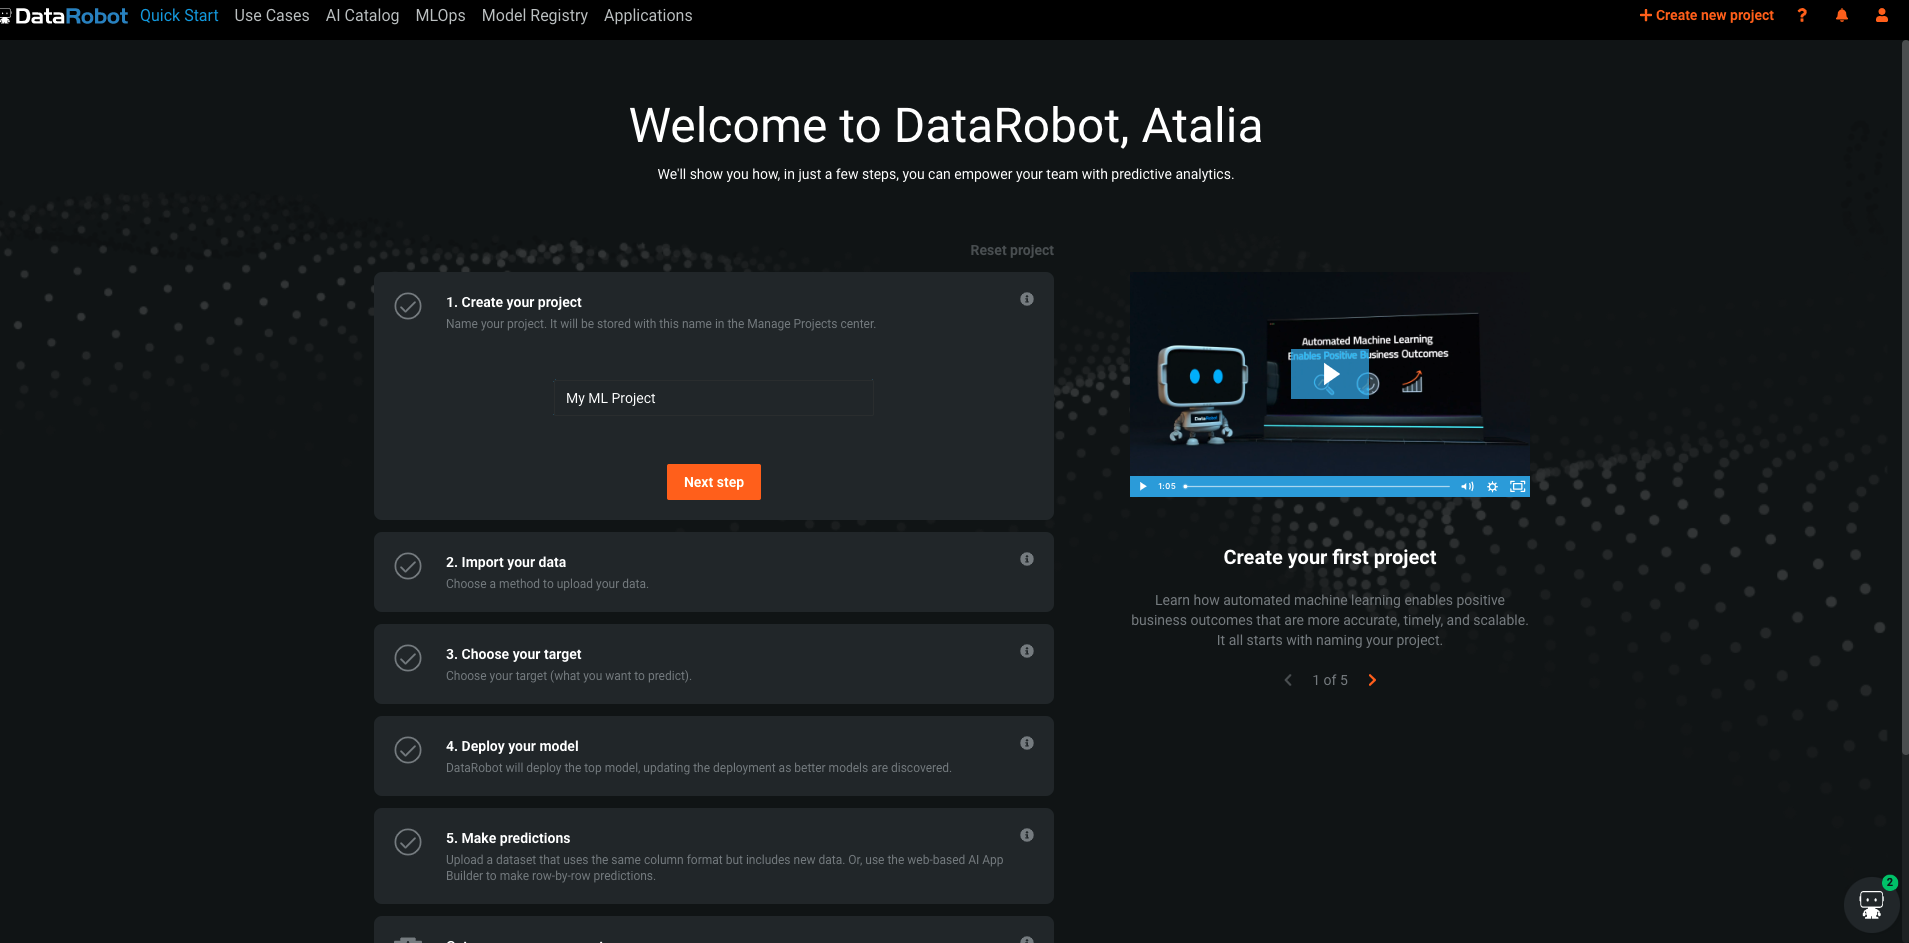This screenshot has width=1909, height=943.
Task: Click the page vertical scrollbar
Action: coord(1904,397)
